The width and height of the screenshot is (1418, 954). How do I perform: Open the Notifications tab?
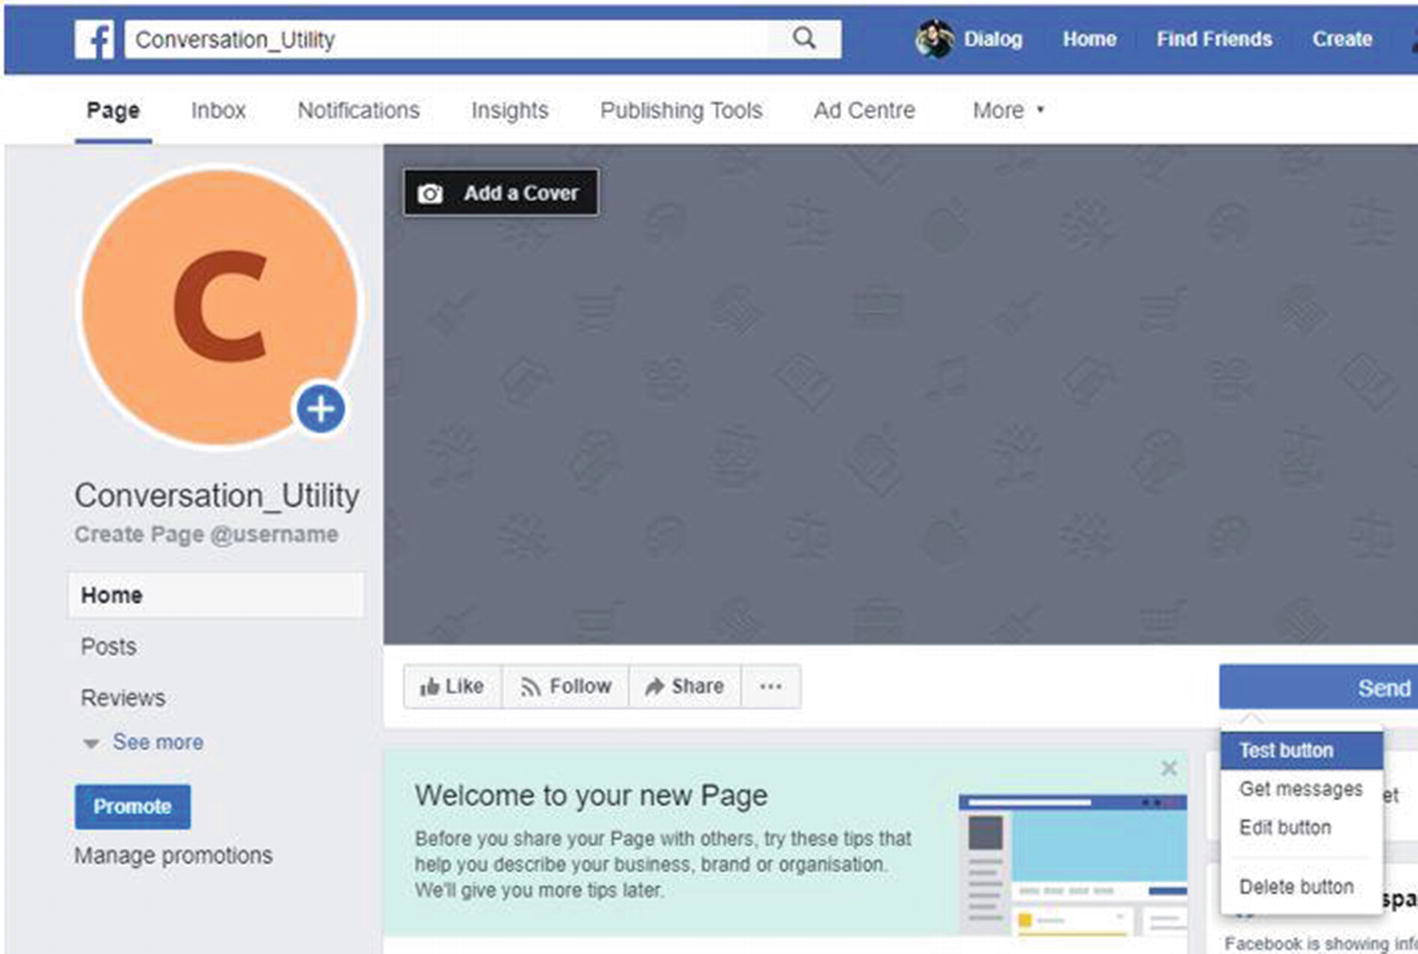(358, 110)
